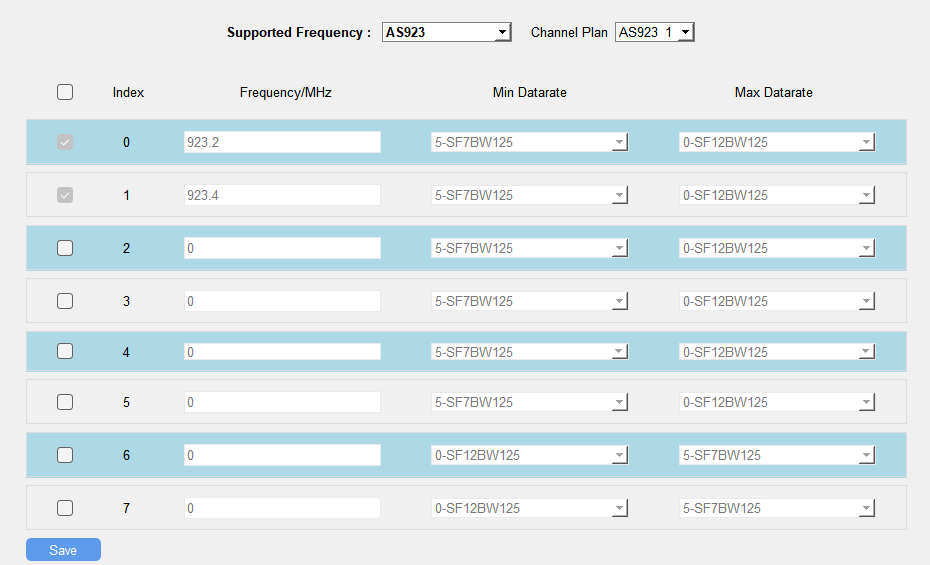This screenshot has height=565, width=930.
Task: Check the select-all checkbox in the header row
Action: tap(65, 92)
